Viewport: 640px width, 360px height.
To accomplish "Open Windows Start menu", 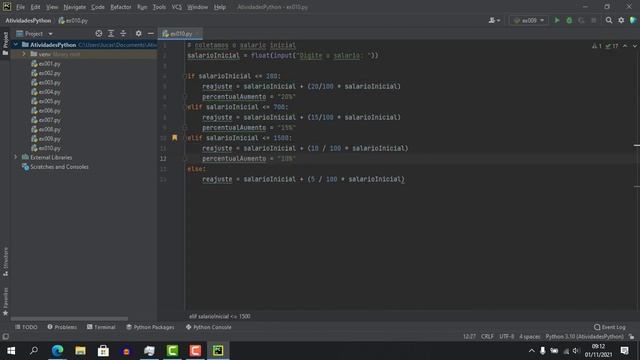I will tap(11, 351).
